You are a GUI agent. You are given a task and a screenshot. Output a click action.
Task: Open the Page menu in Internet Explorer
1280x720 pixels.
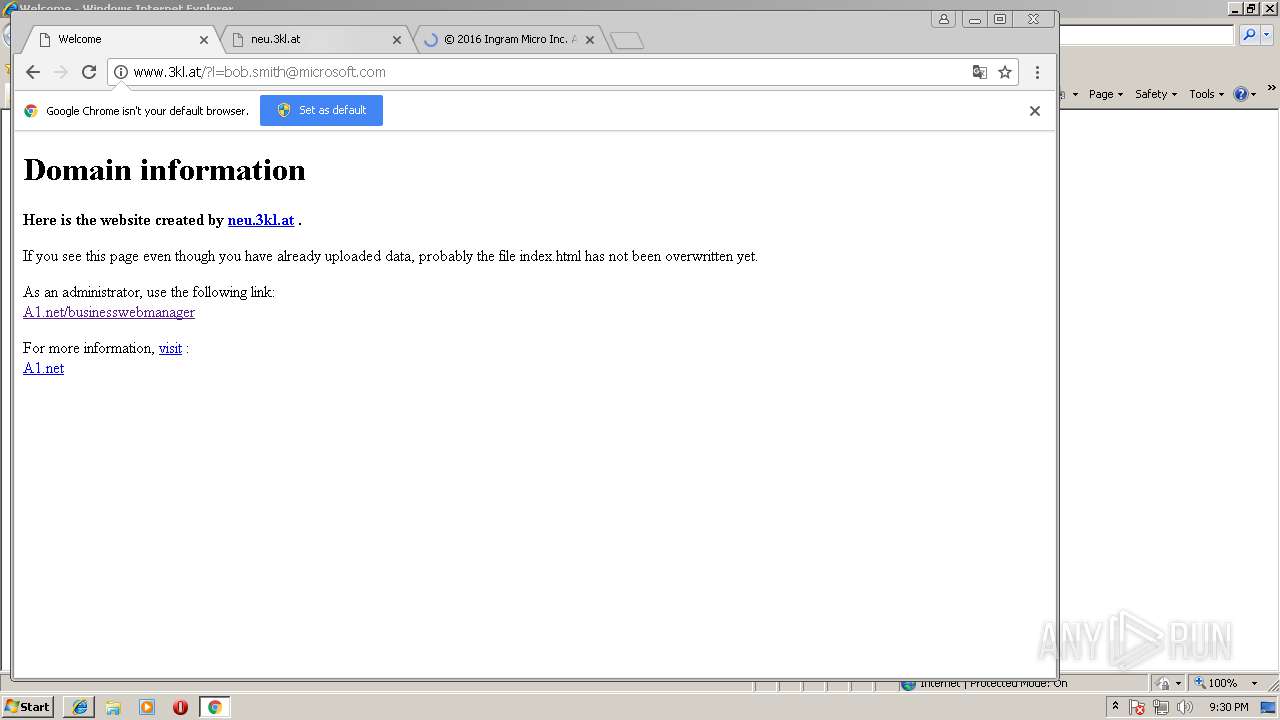click(1106, 94)
